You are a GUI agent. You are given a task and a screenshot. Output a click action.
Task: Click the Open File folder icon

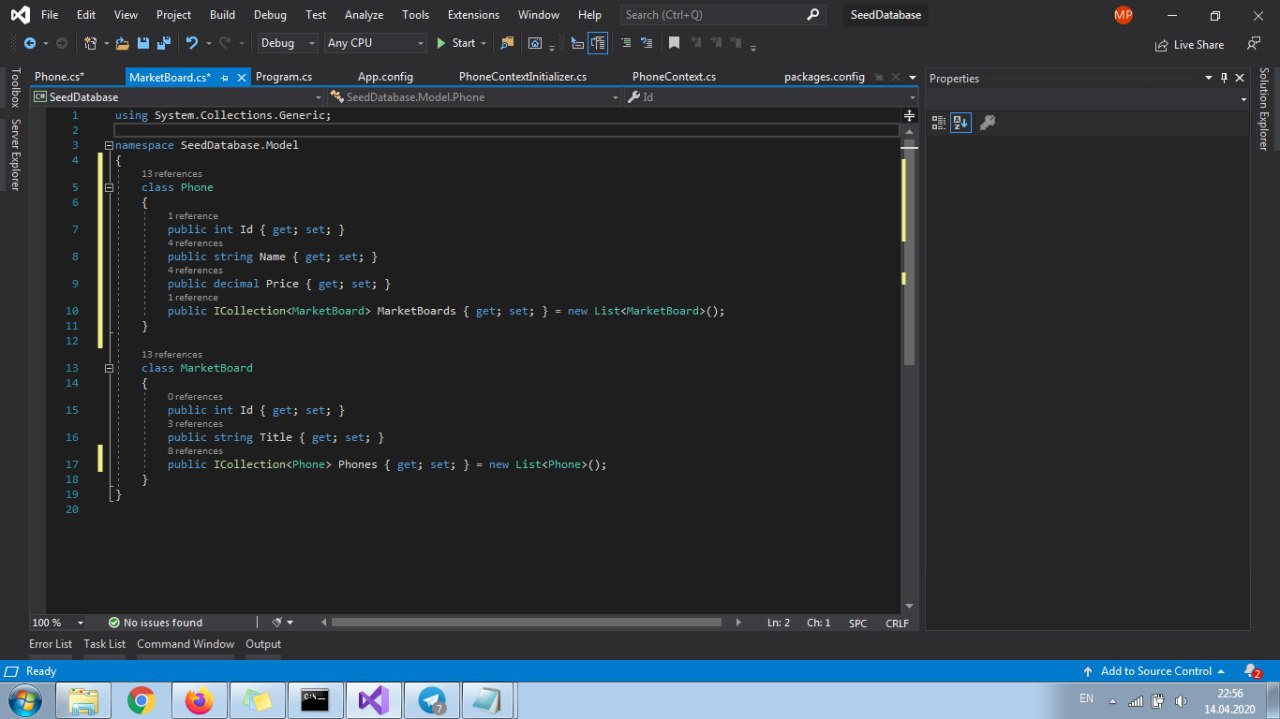pos(122,43)
